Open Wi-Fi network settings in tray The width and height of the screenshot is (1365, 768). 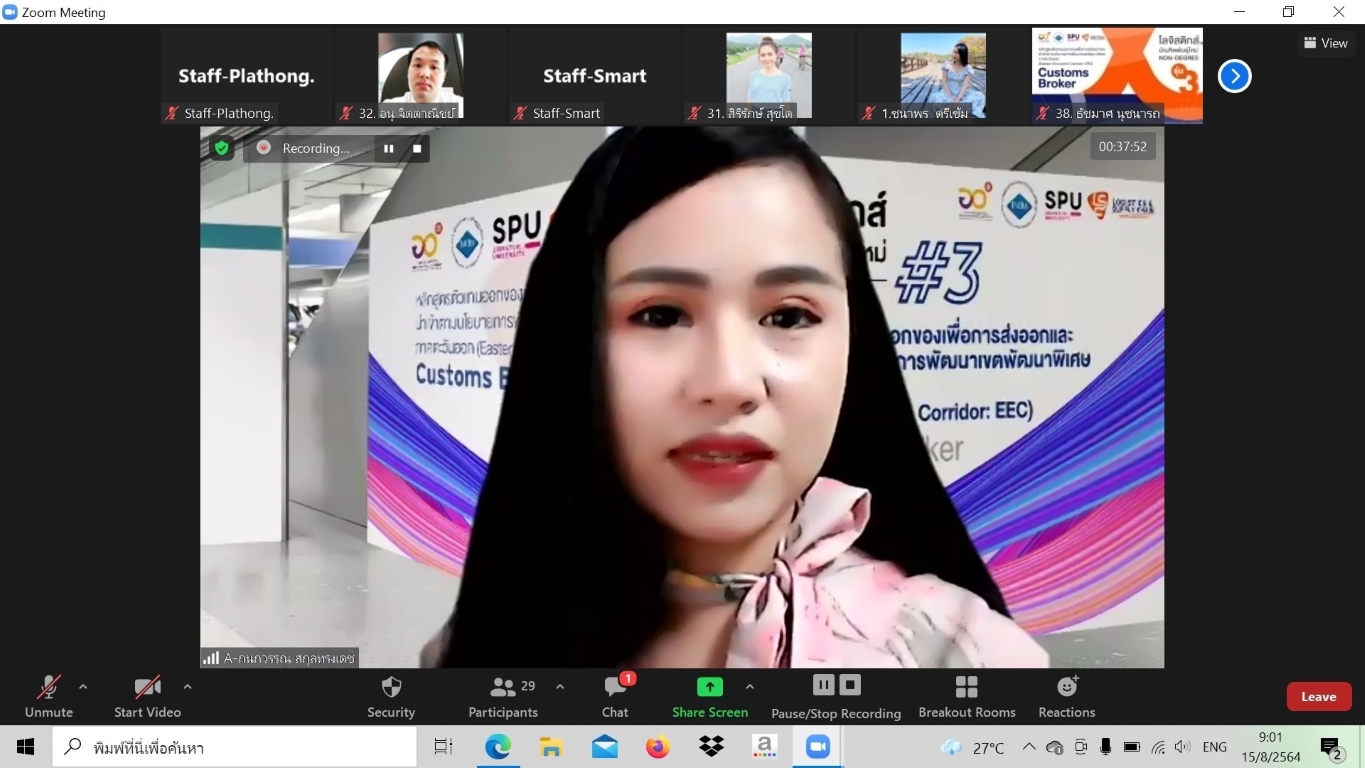click(1158, 747)
